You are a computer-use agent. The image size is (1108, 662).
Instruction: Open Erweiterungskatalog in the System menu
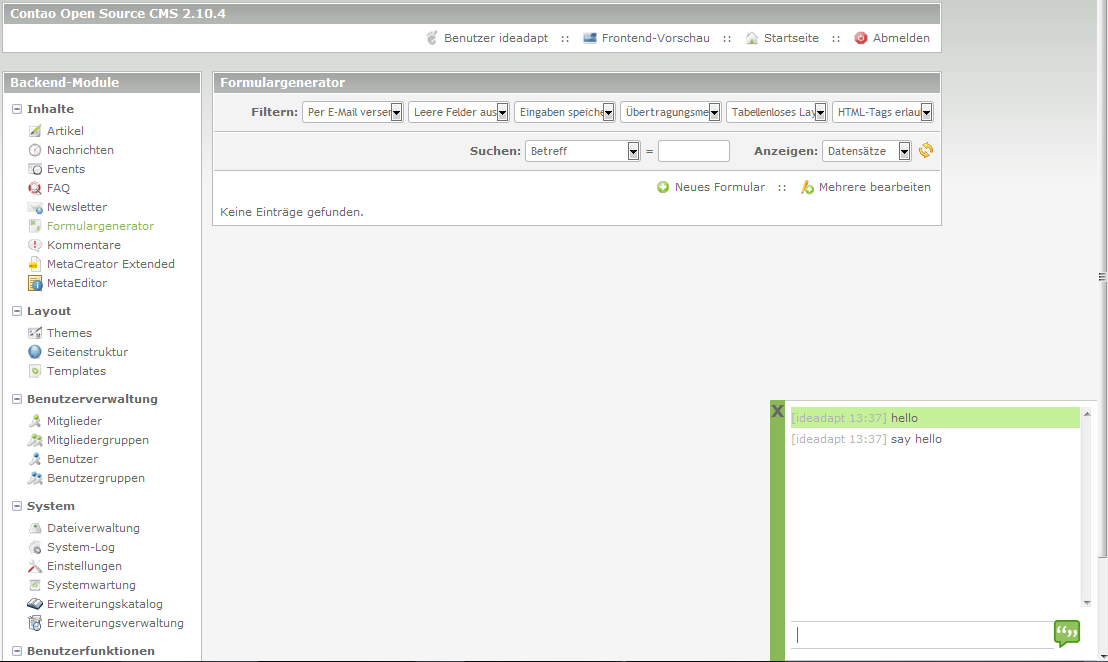point(104,604)
